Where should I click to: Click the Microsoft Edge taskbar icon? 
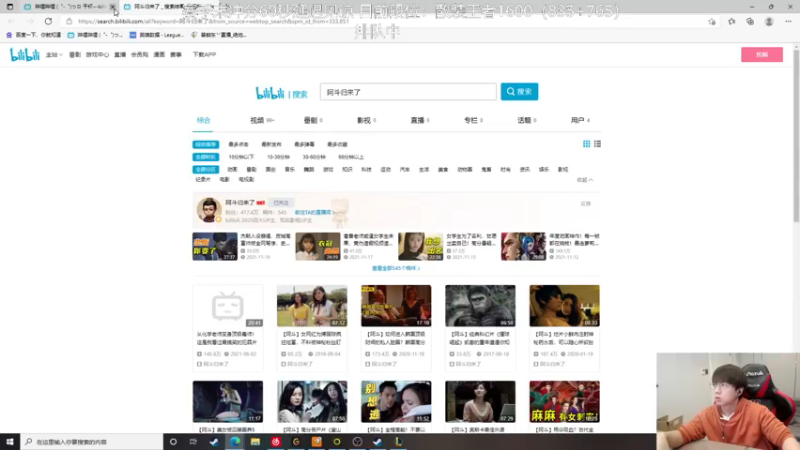234,441
